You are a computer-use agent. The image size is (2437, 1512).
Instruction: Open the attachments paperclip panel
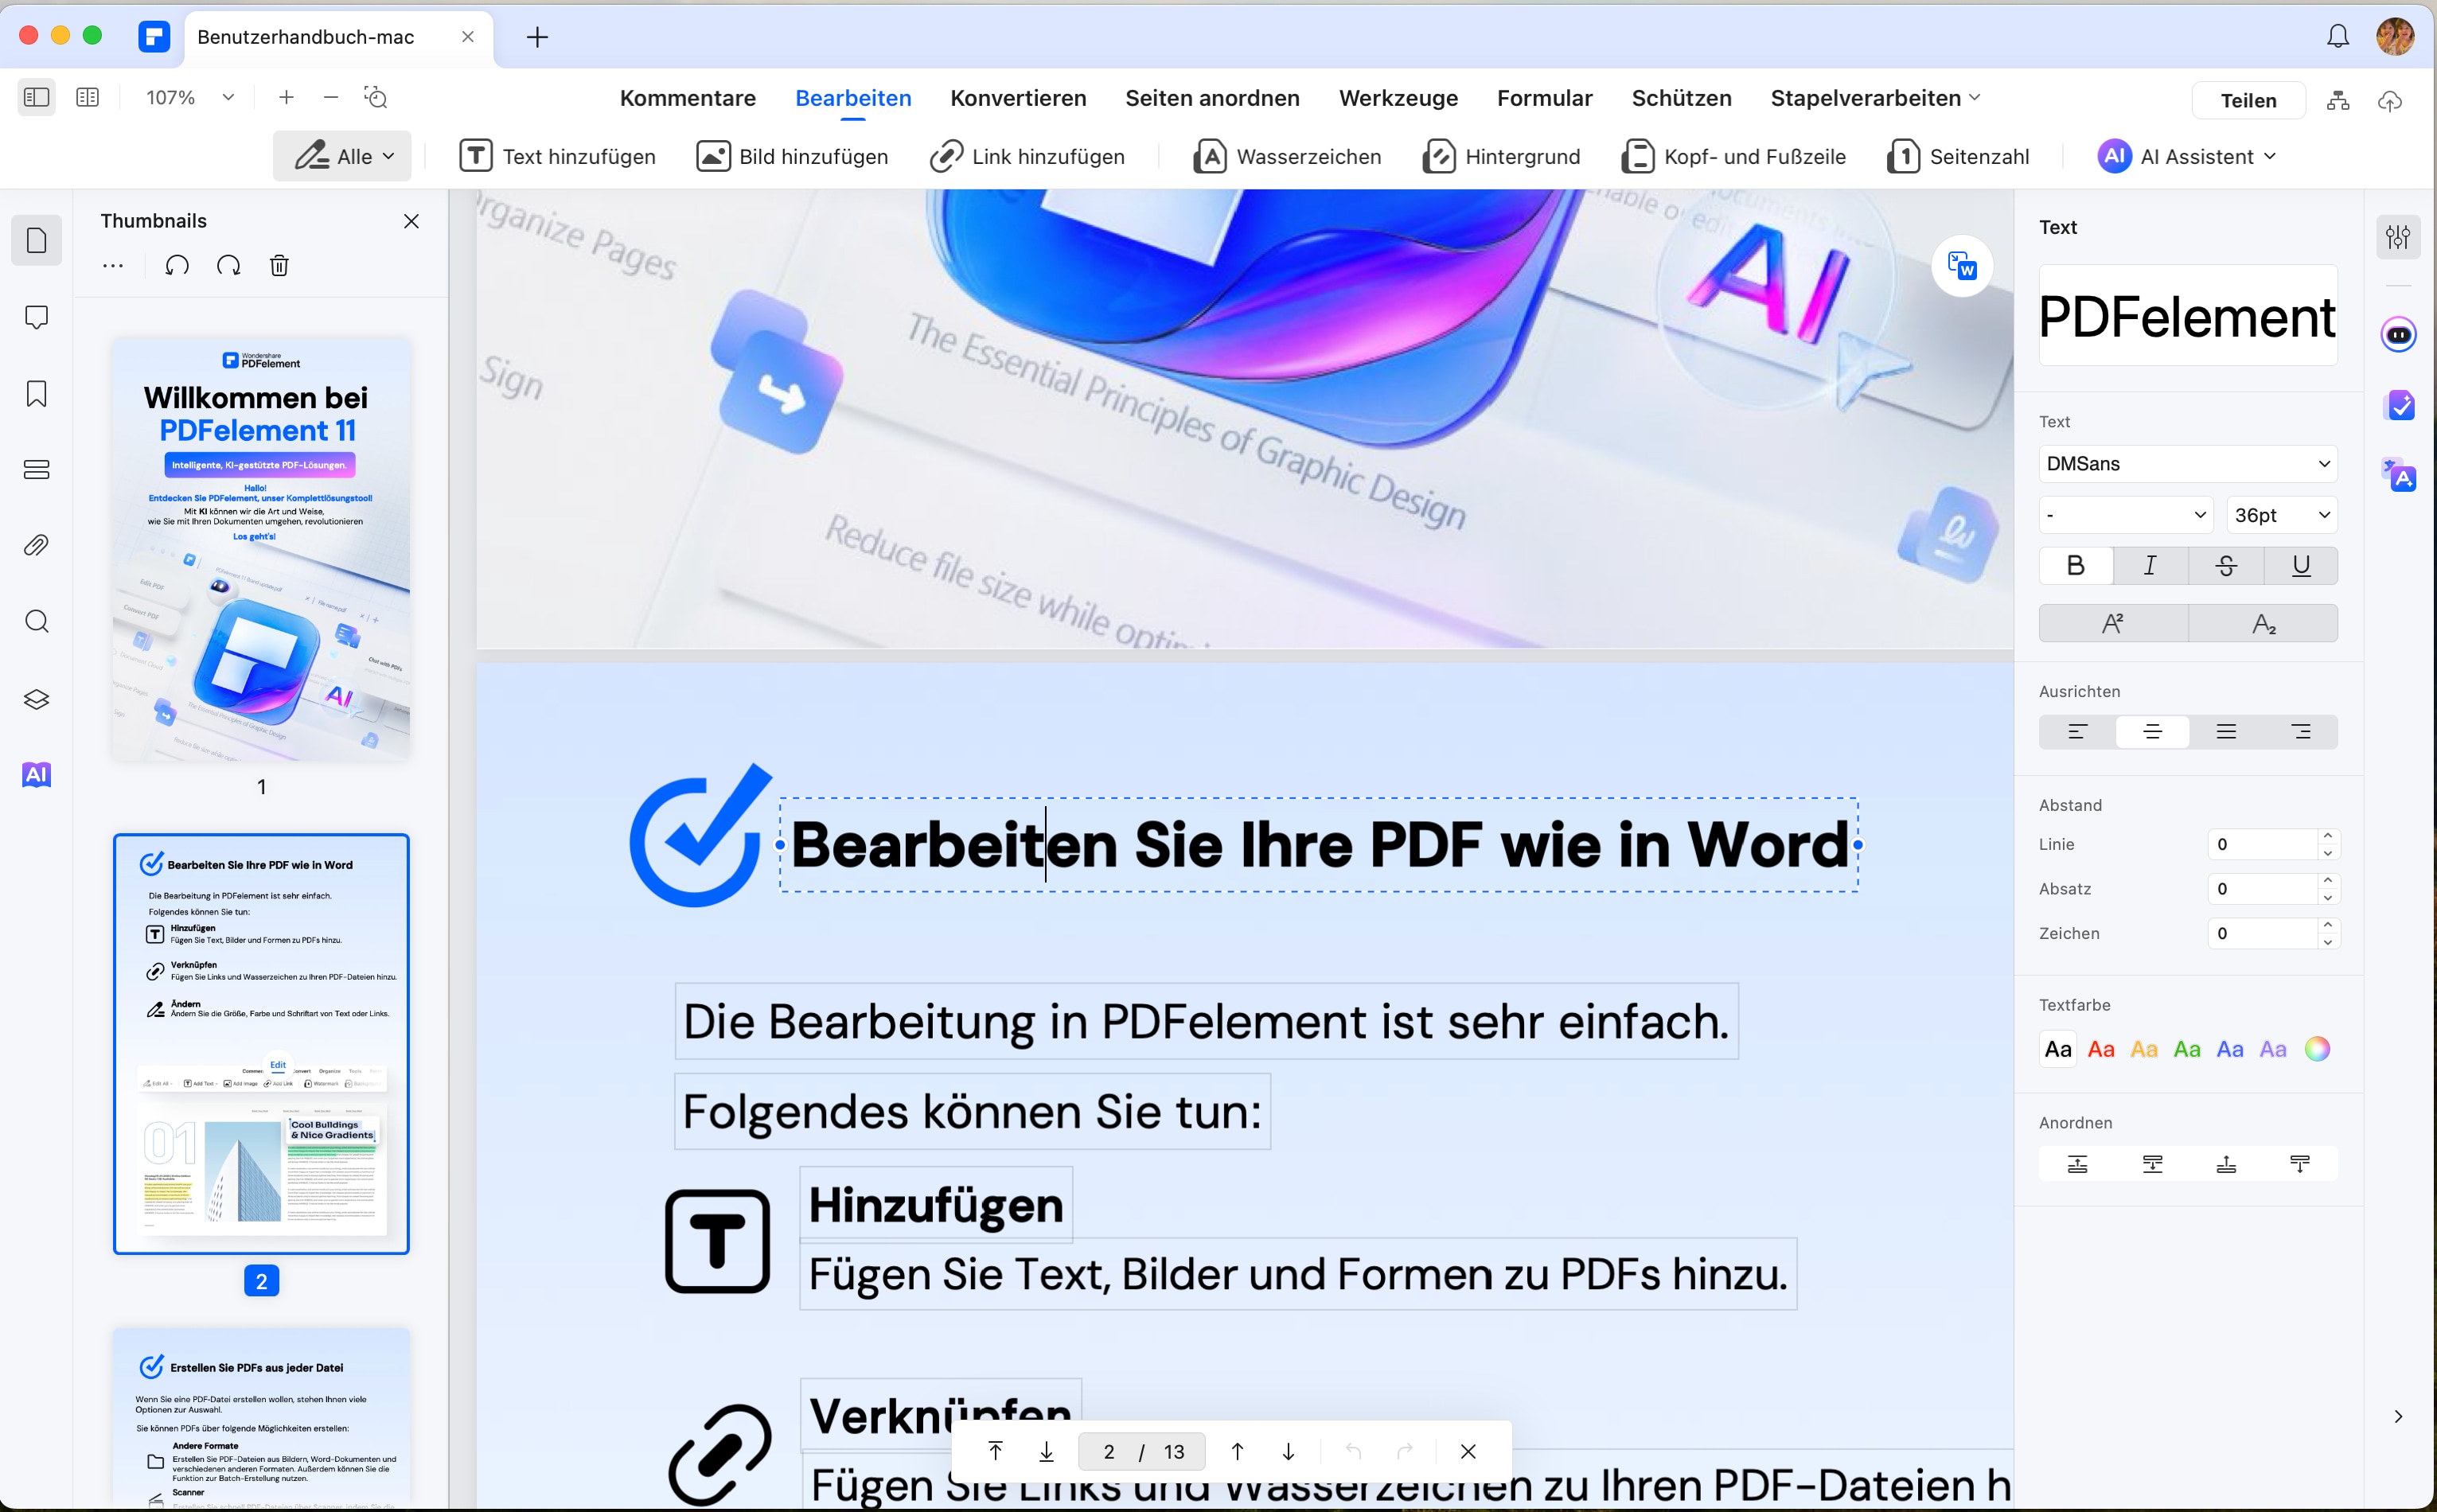[37, 545]
